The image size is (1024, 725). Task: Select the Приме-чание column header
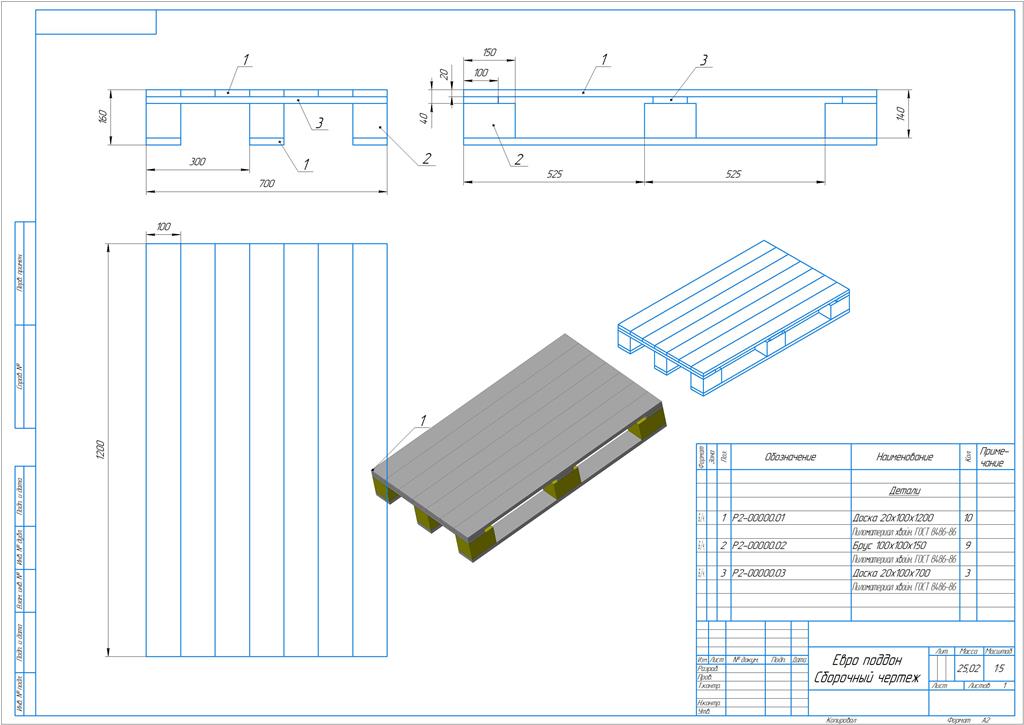coord(995,457)
